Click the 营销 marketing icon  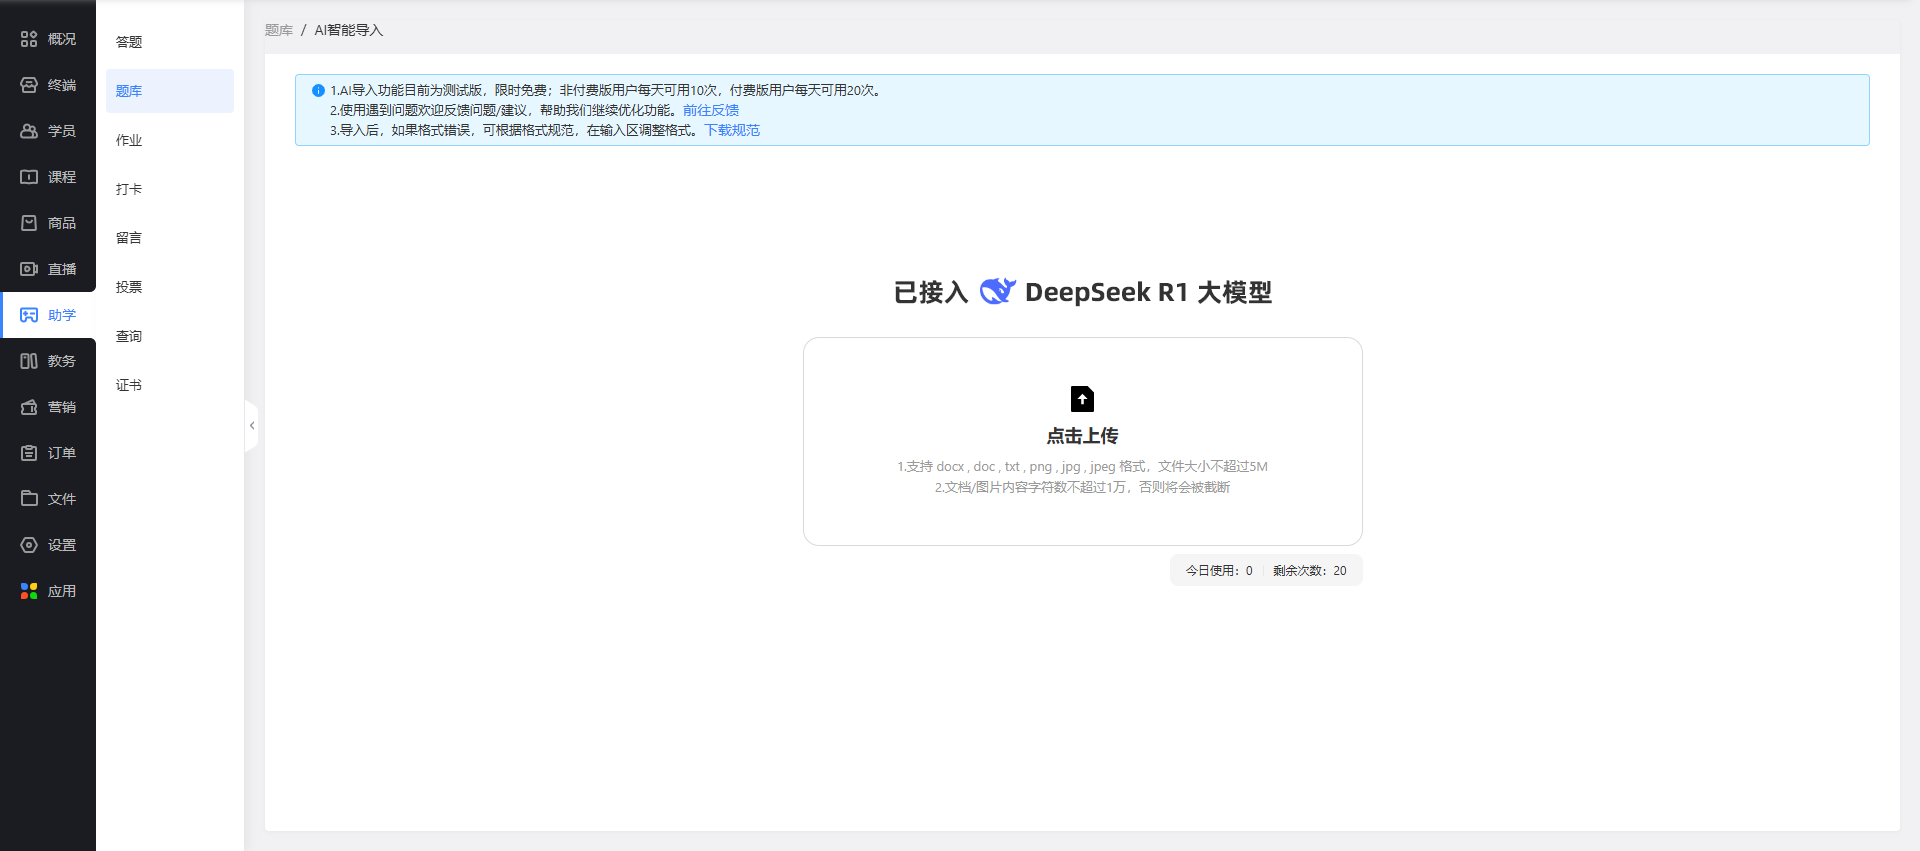29,407
